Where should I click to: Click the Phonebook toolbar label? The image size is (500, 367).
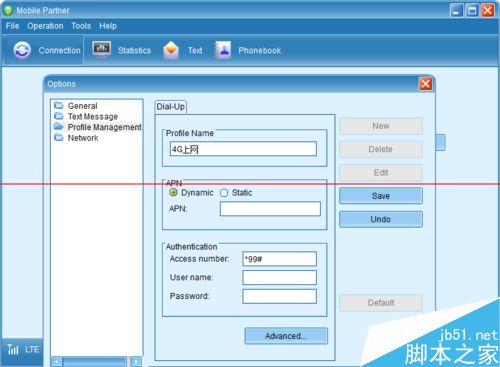pos(260,50)
